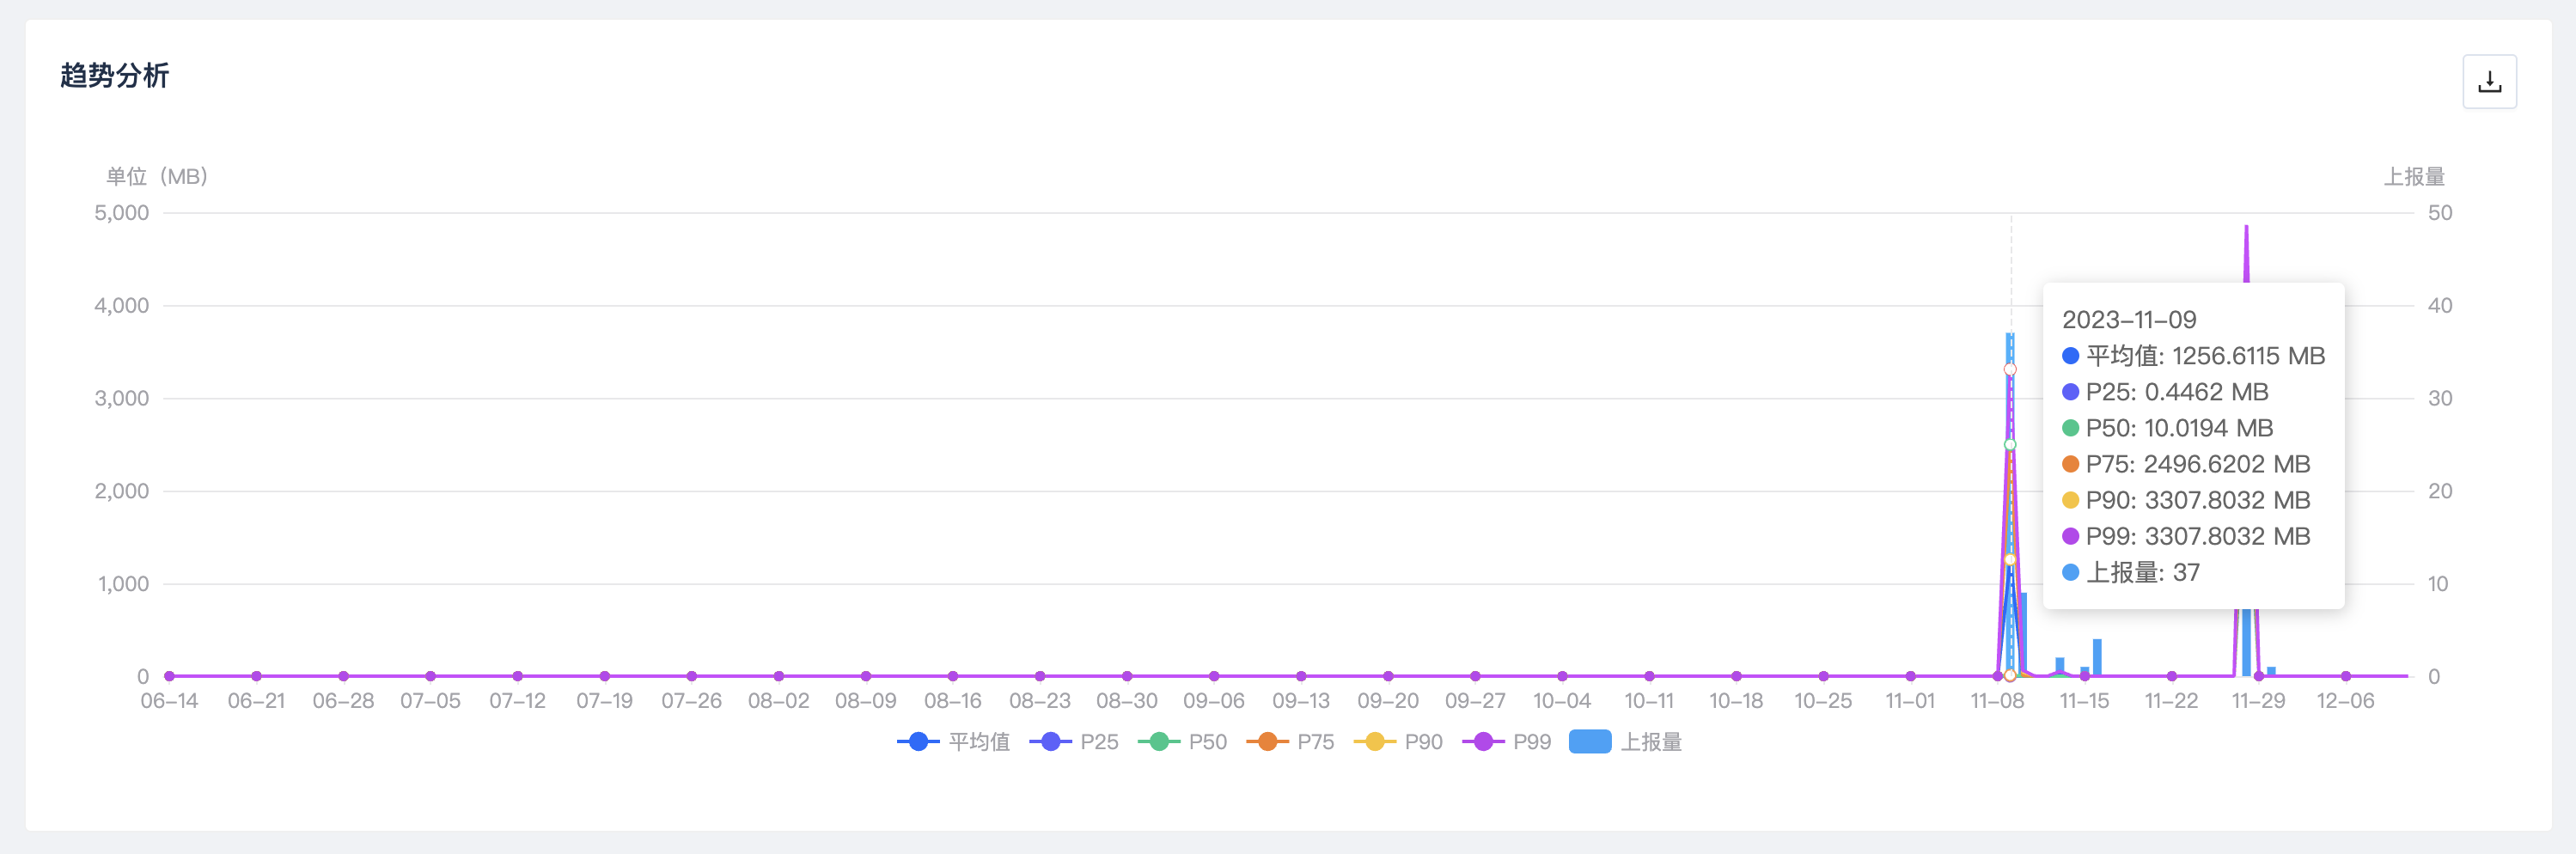This screenshot has width=2576, height=854.
Task: Click the 09-13 x-axis date label
Action: tap(1300, 701)
